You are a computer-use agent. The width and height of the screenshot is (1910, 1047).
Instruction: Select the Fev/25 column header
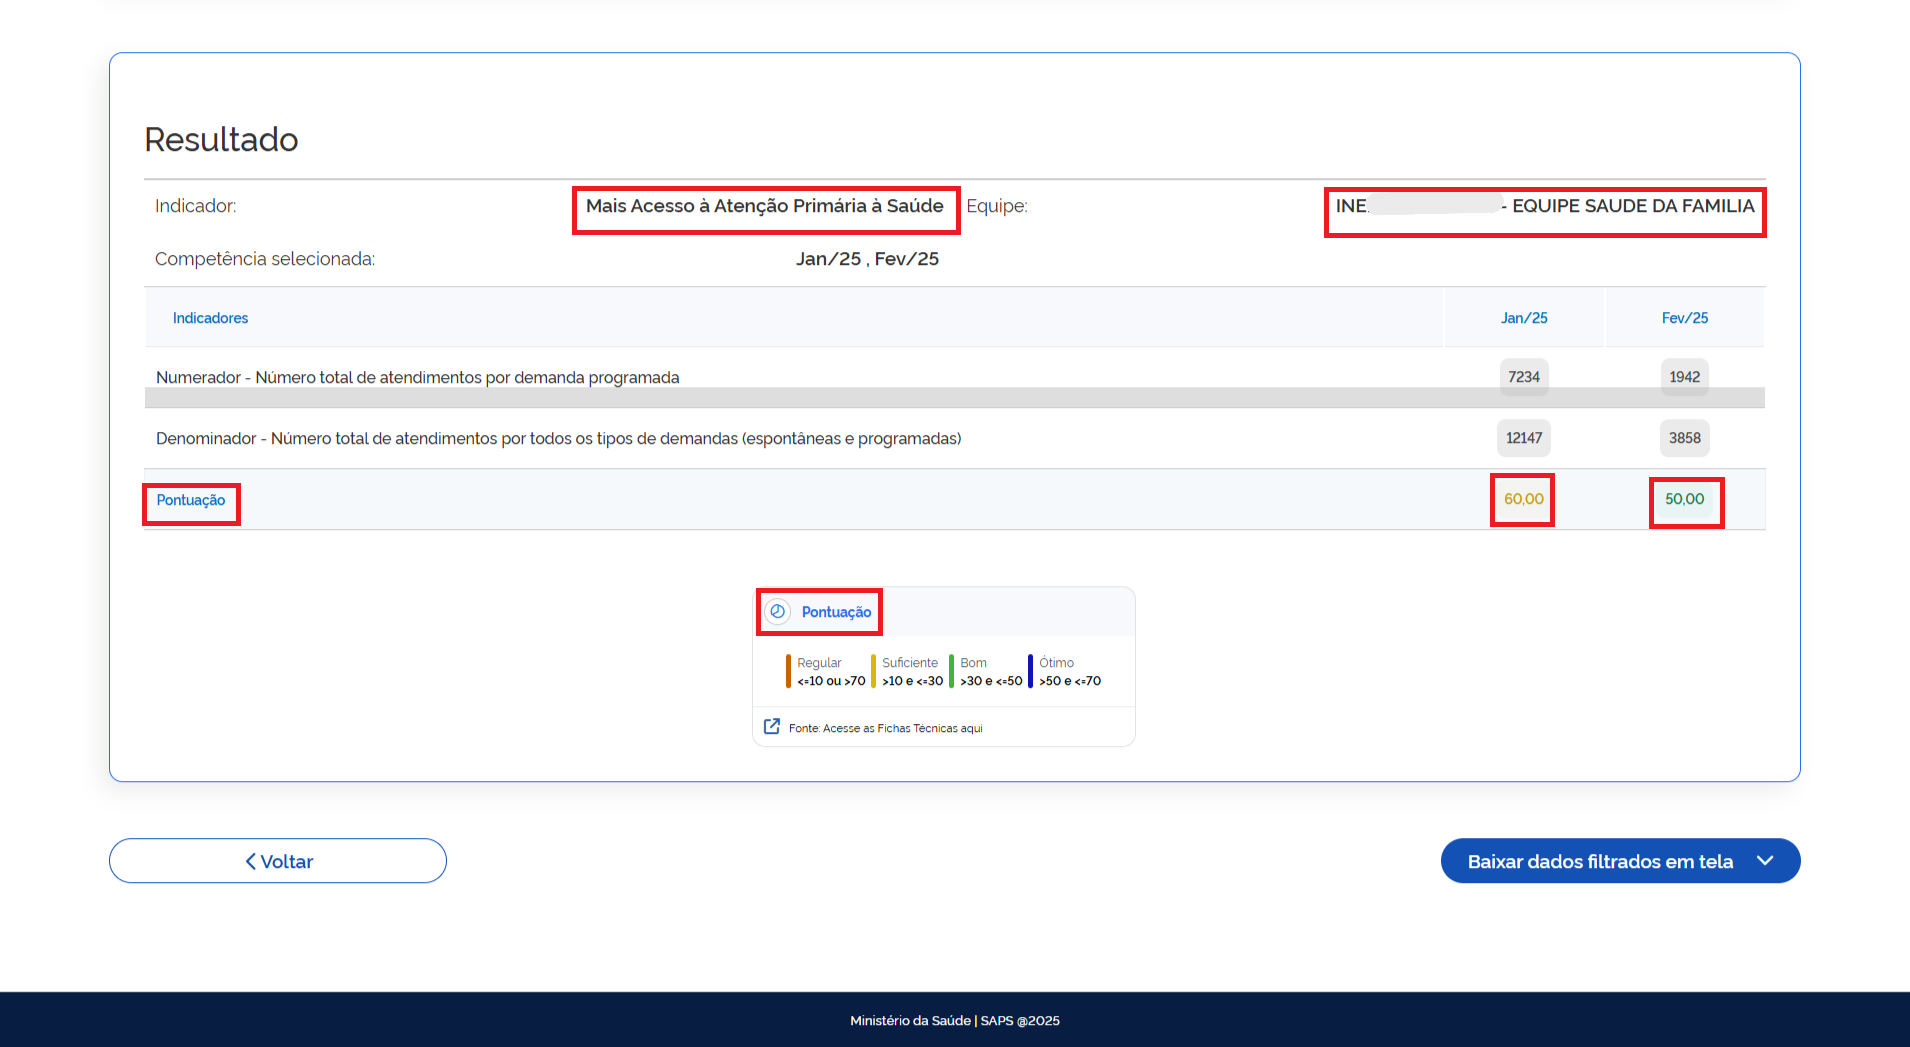coord(1684,318)
